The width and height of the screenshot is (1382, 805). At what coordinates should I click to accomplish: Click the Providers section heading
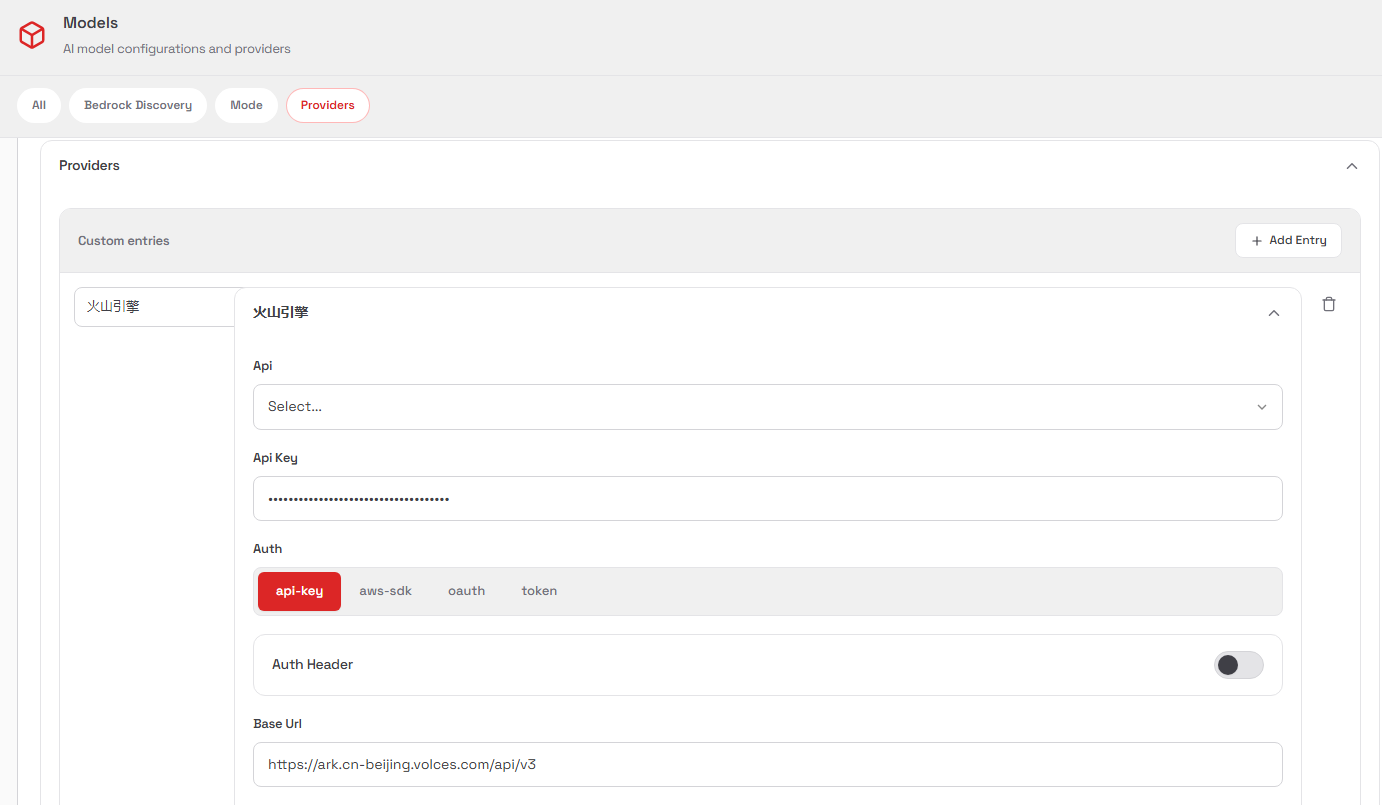pos(89,166)
